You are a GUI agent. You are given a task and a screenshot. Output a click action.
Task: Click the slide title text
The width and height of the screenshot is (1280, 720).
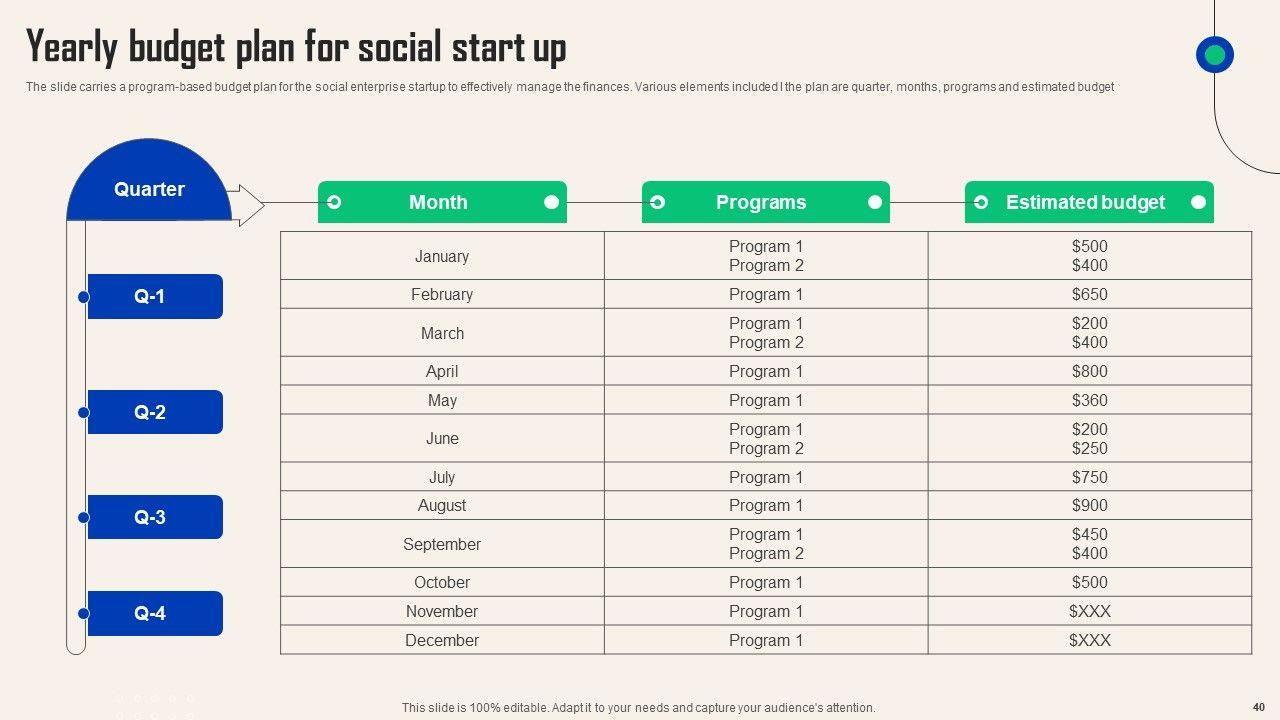click(x=296, y=47)
